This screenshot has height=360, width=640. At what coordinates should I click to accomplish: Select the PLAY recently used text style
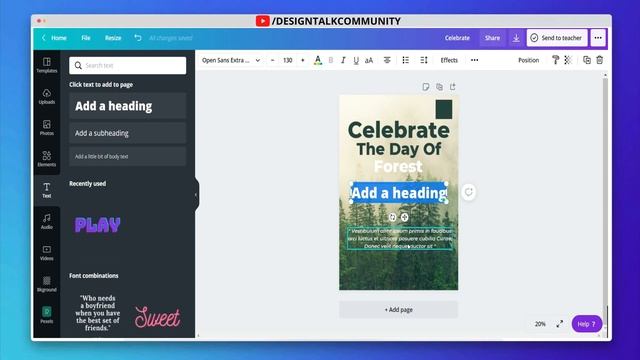(x=98, y=225)
